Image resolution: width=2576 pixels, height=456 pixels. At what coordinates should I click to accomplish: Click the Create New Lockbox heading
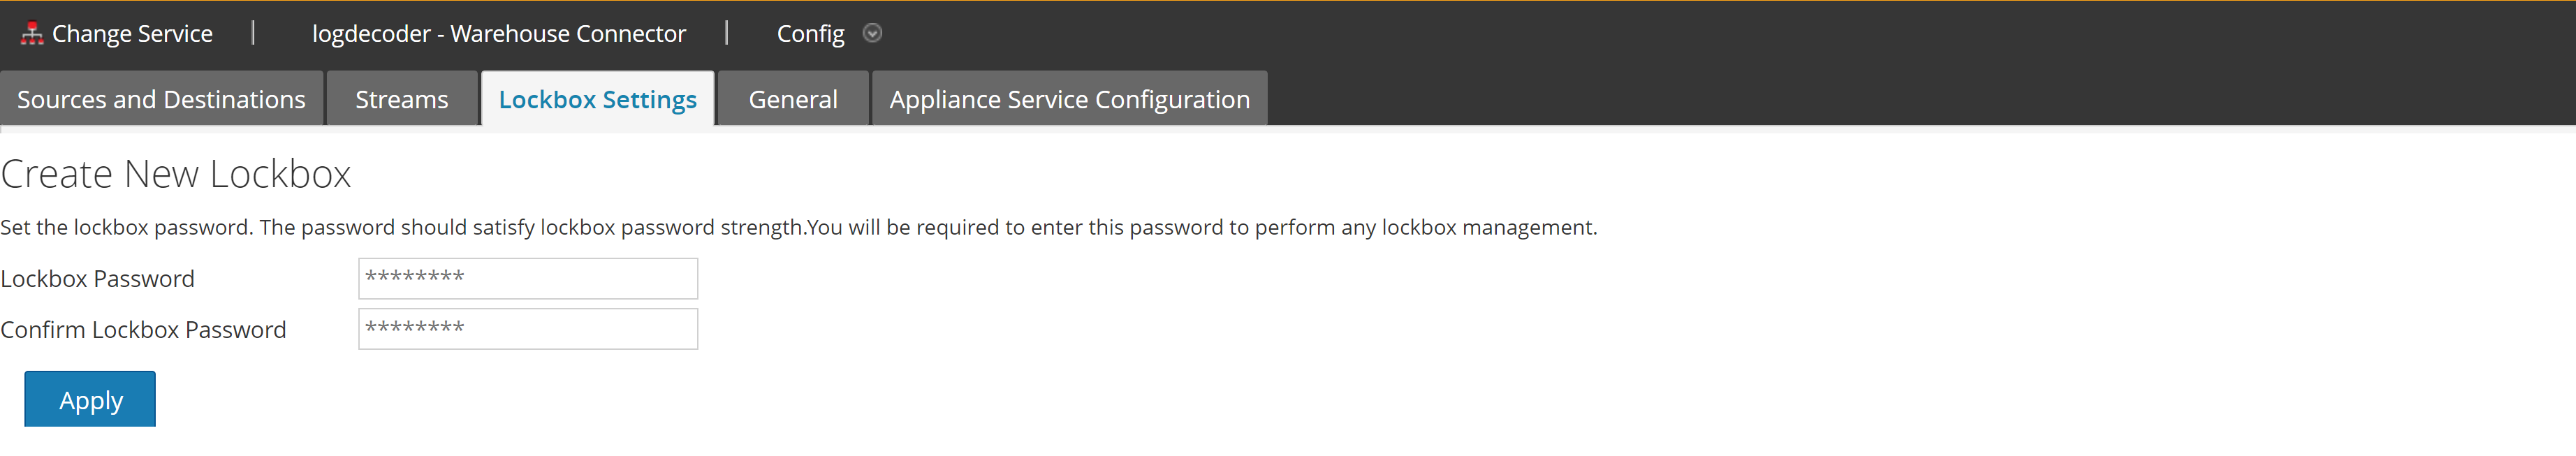[176, 174]
